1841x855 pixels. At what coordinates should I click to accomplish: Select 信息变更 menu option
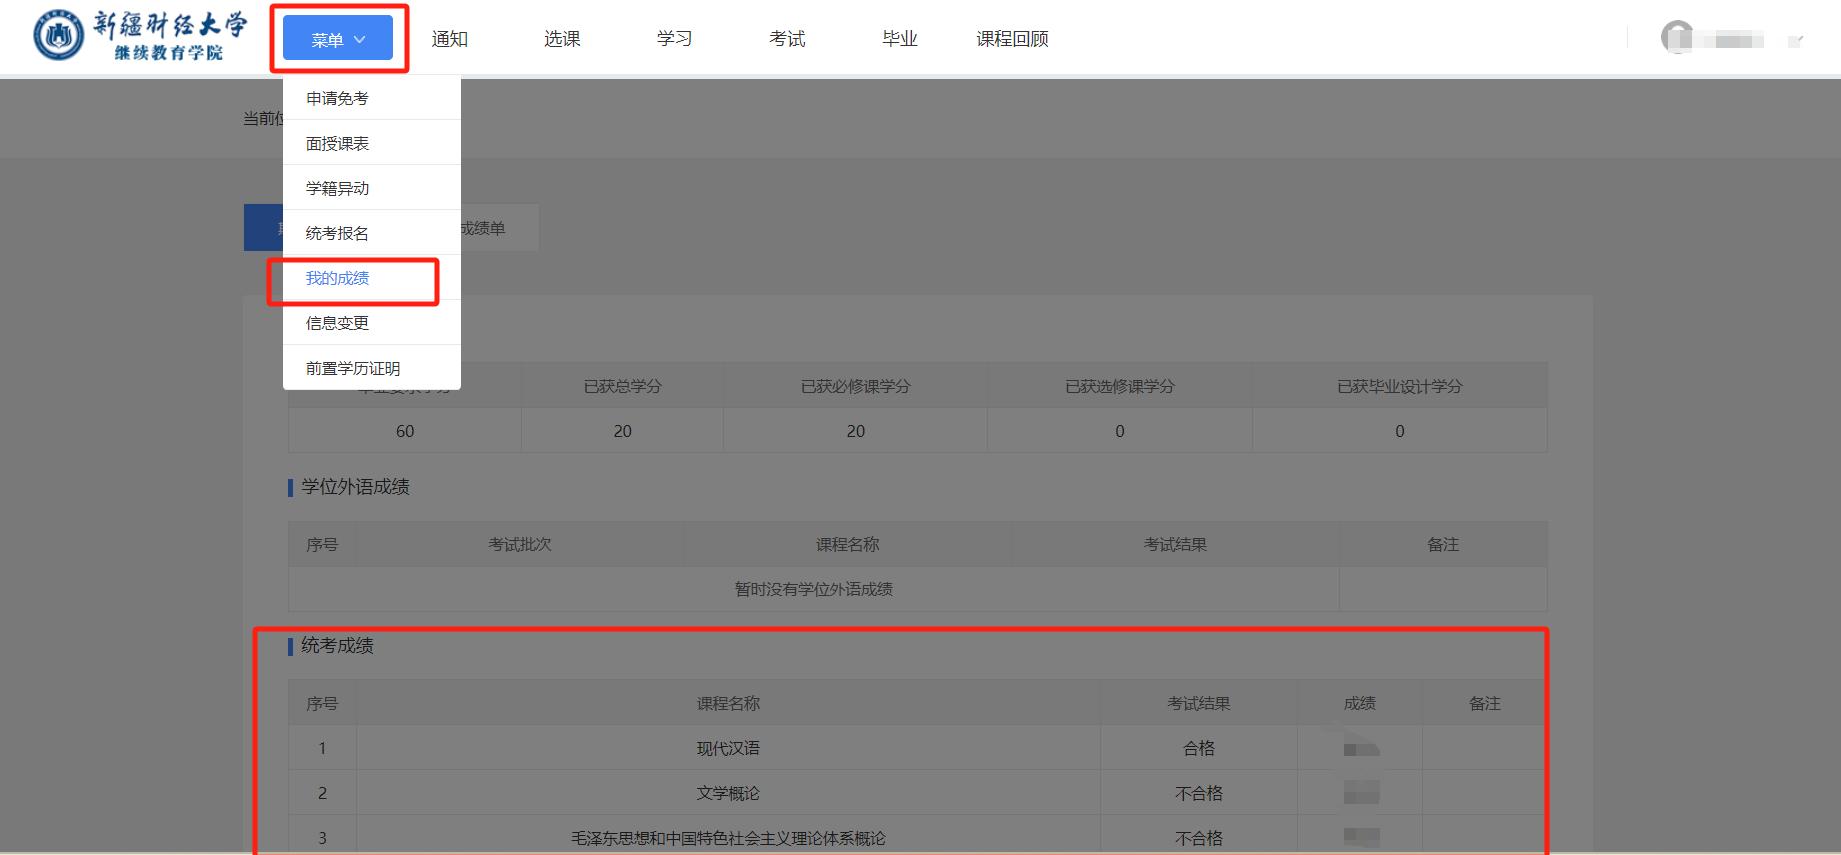pos(337,323)
